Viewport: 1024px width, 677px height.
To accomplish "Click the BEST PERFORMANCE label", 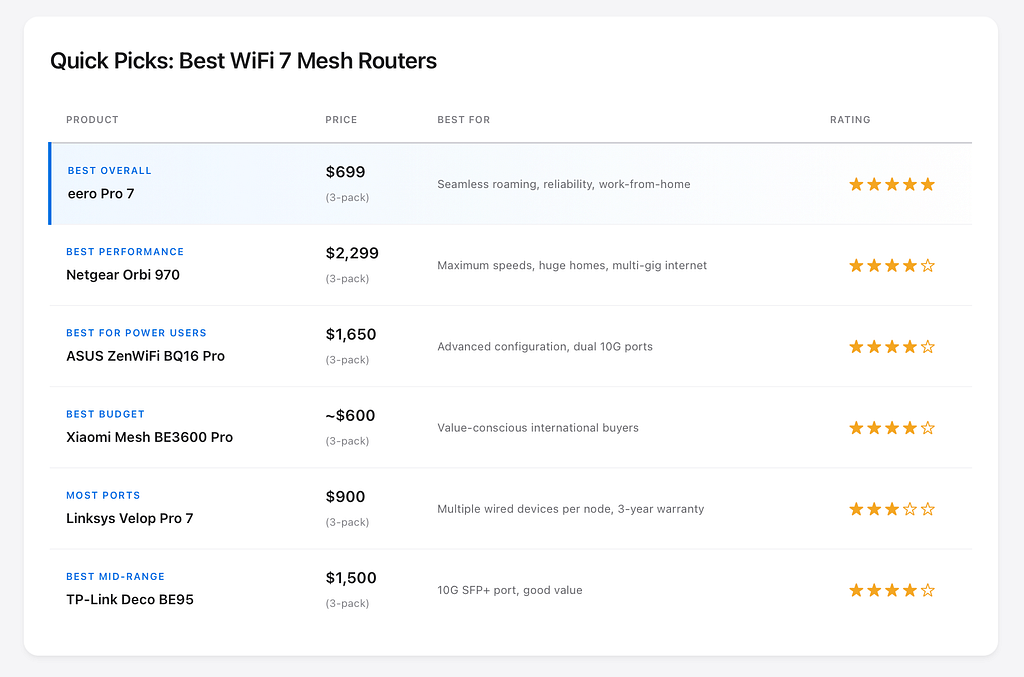I will [125, 251].
